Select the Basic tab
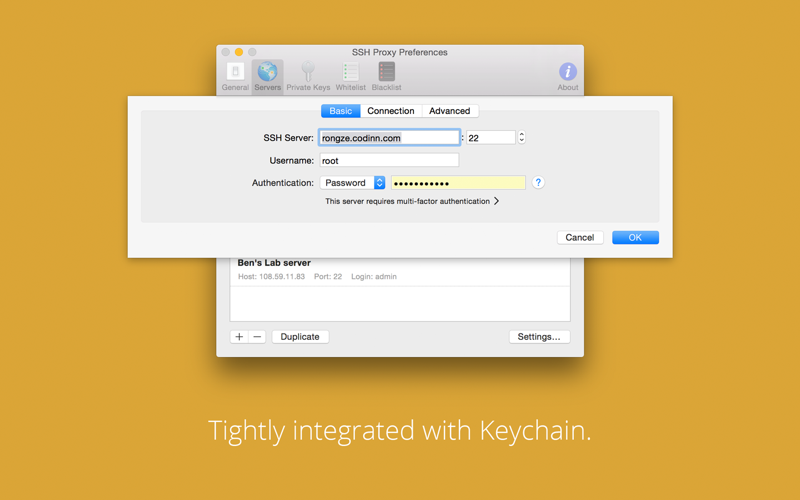The height and width of the screenshot is (500, 800). tap(340, 111)
